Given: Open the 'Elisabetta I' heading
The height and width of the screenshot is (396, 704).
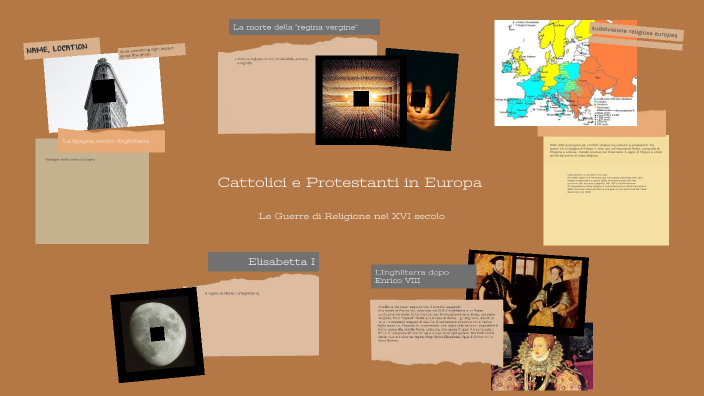Looking at the screenshot, I should [264, 261].
